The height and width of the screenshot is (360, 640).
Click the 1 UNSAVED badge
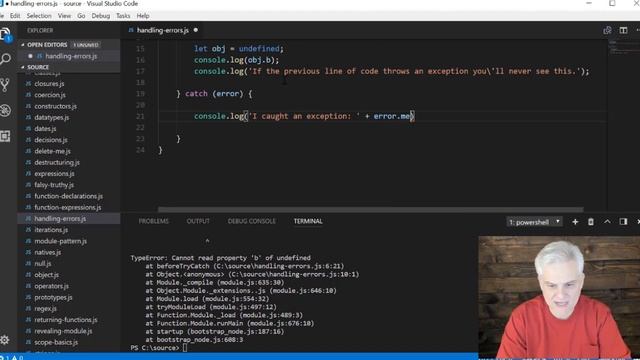point(86,44)
